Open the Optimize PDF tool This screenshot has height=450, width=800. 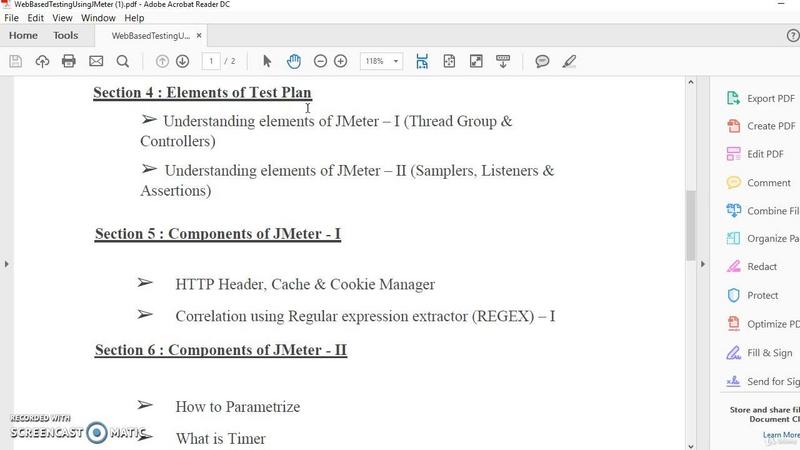762,324
